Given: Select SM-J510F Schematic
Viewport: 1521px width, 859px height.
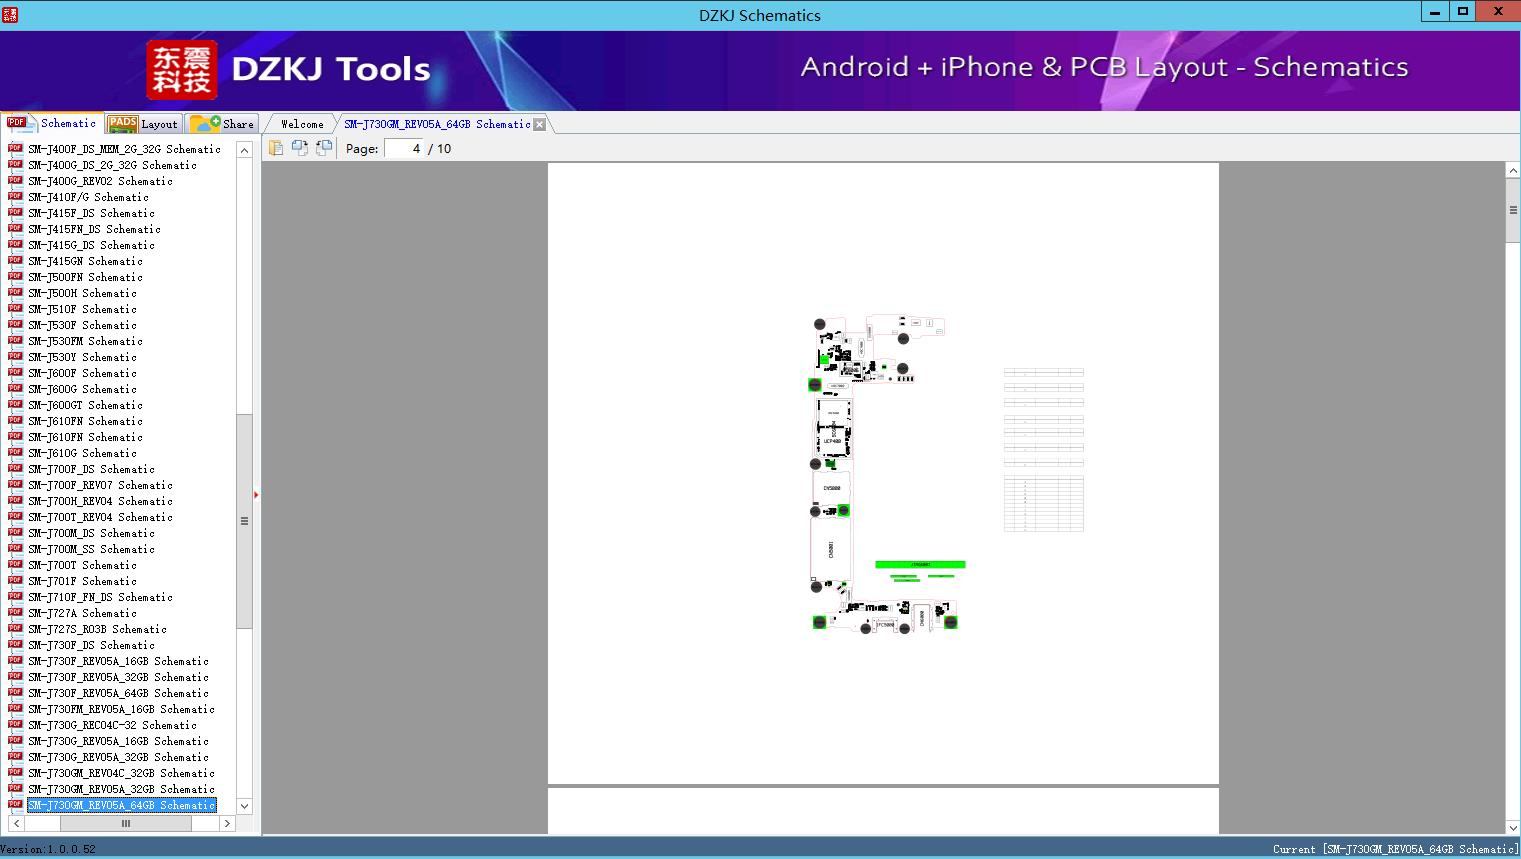Looking at the screenshot, I should (82, 309).
